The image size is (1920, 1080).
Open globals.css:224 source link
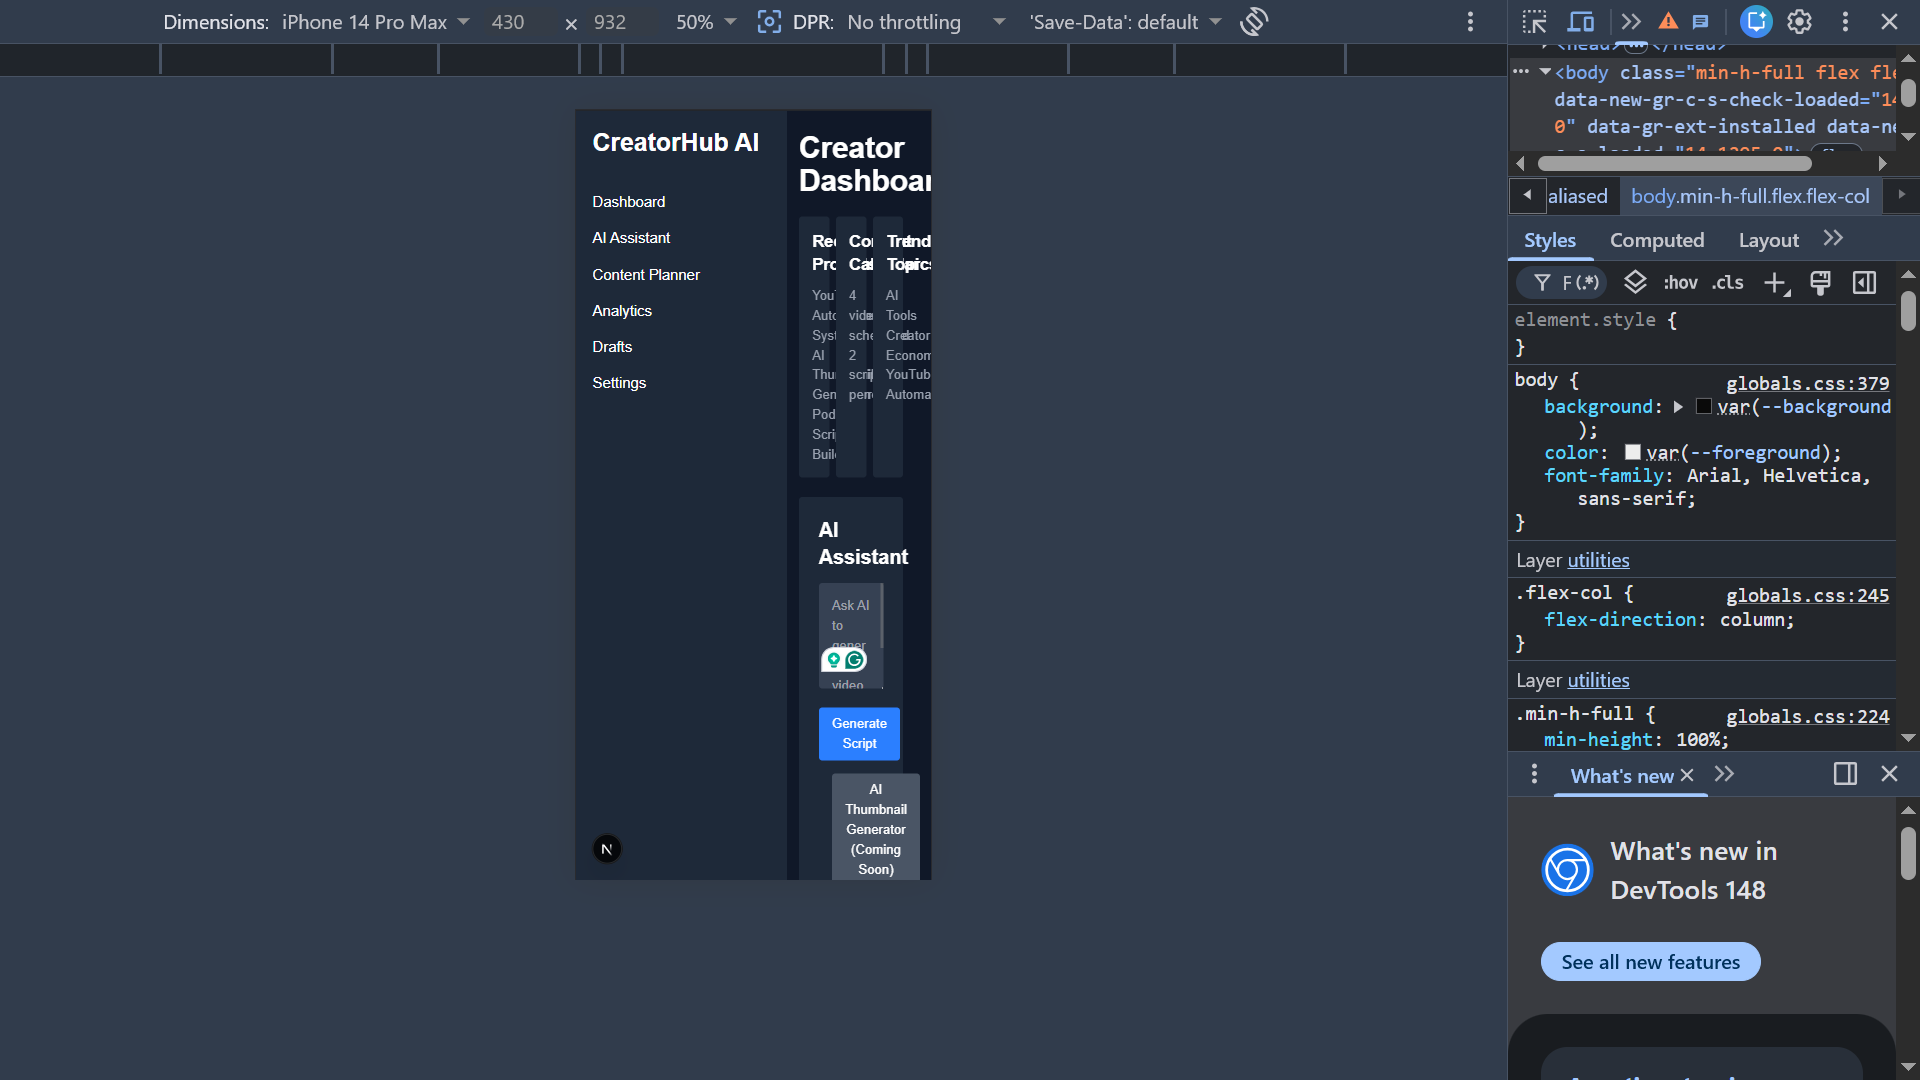point(1807,716)
